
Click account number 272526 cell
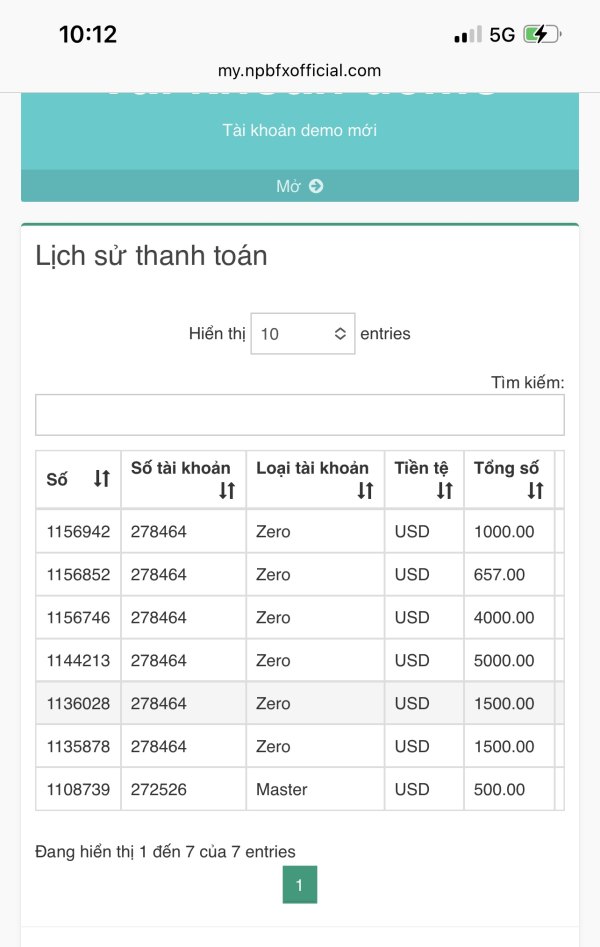point(158,790)
